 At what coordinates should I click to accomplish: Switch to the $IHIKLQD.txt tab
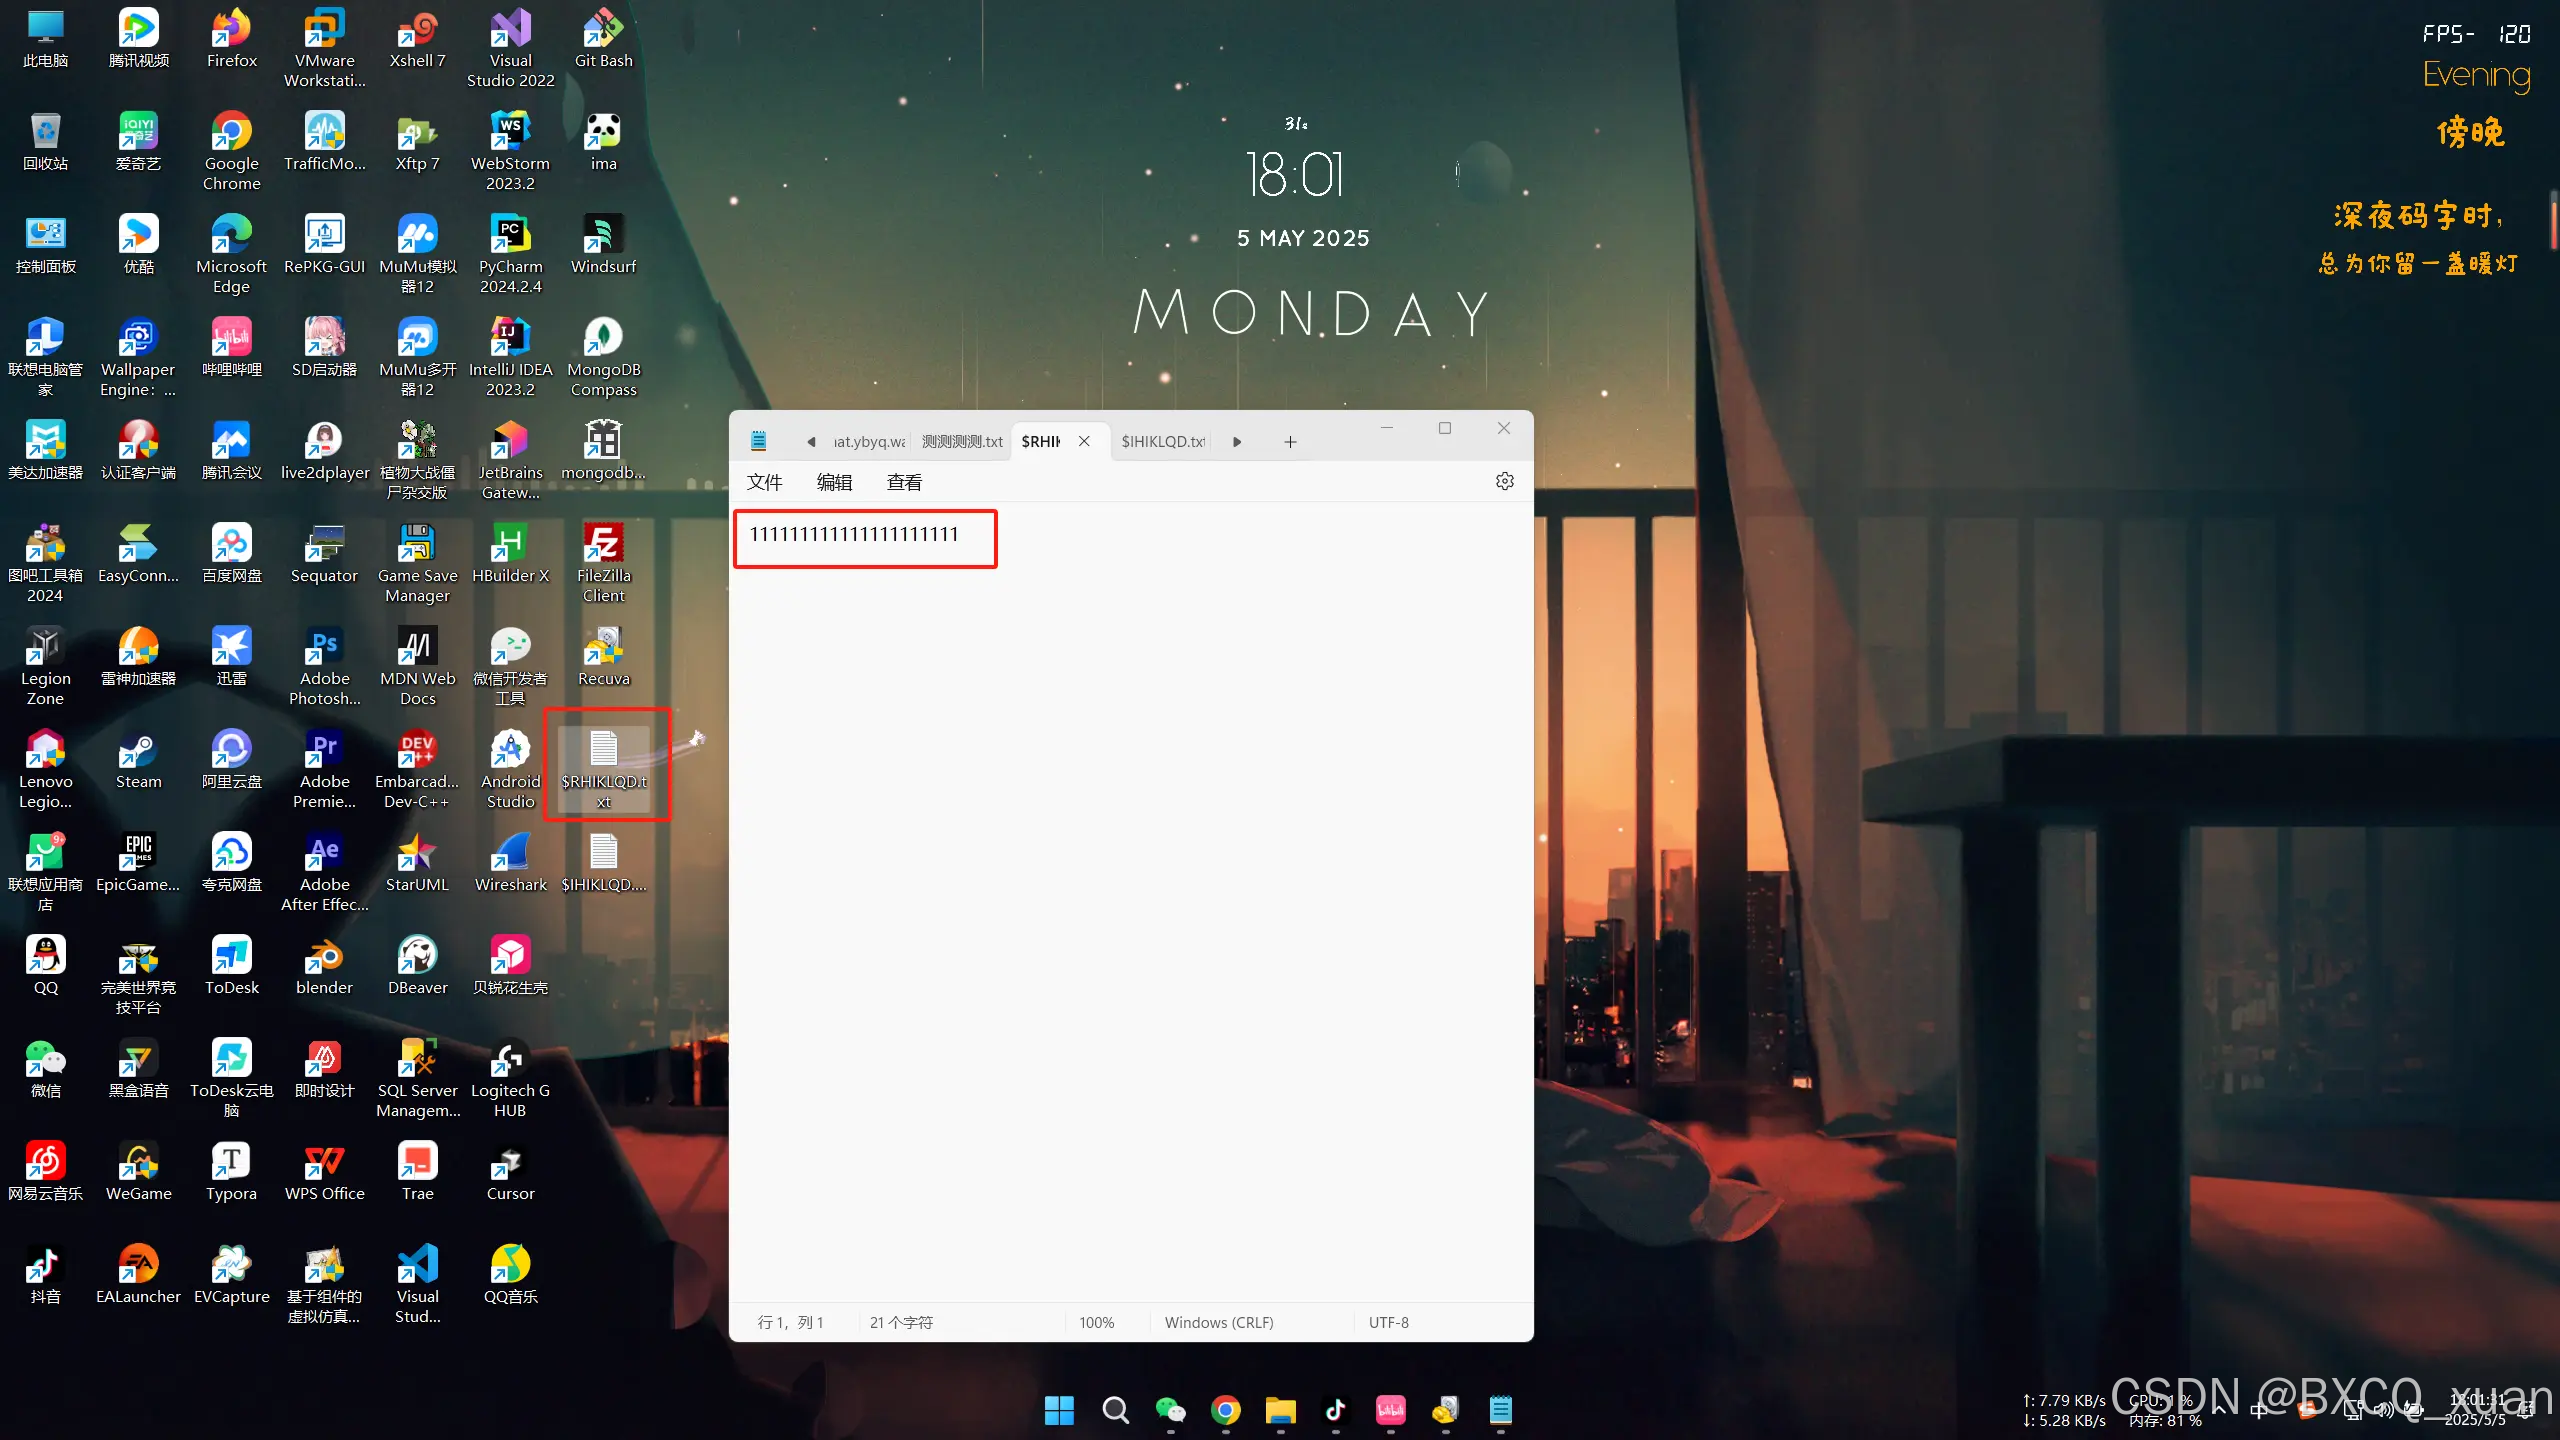(1162, 442)
